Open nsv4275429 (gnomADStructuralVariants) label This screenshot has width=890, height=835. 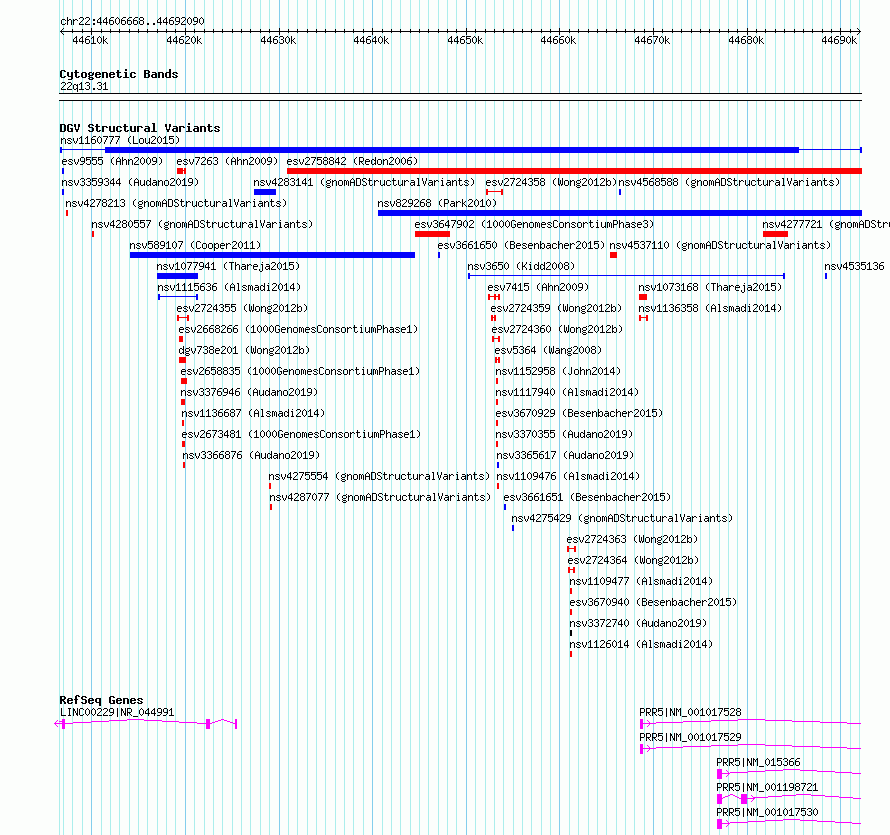pos(622,518)
